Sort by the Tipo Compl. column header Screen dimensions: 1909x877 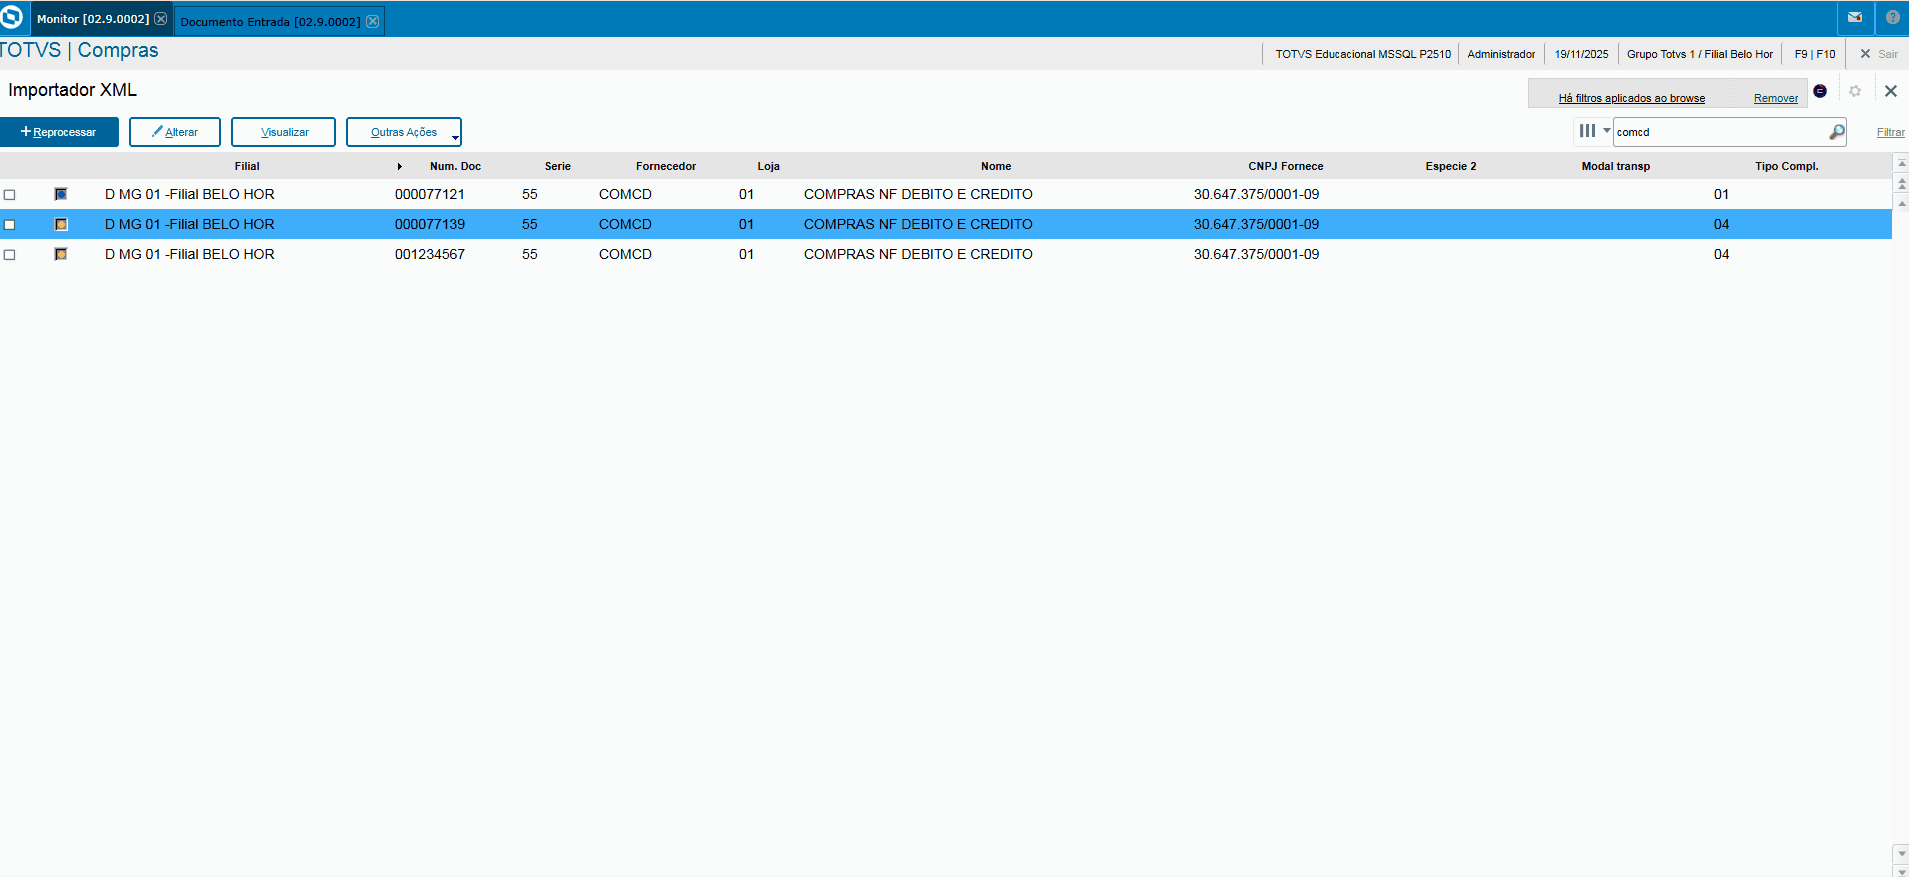pos(1787,166)
